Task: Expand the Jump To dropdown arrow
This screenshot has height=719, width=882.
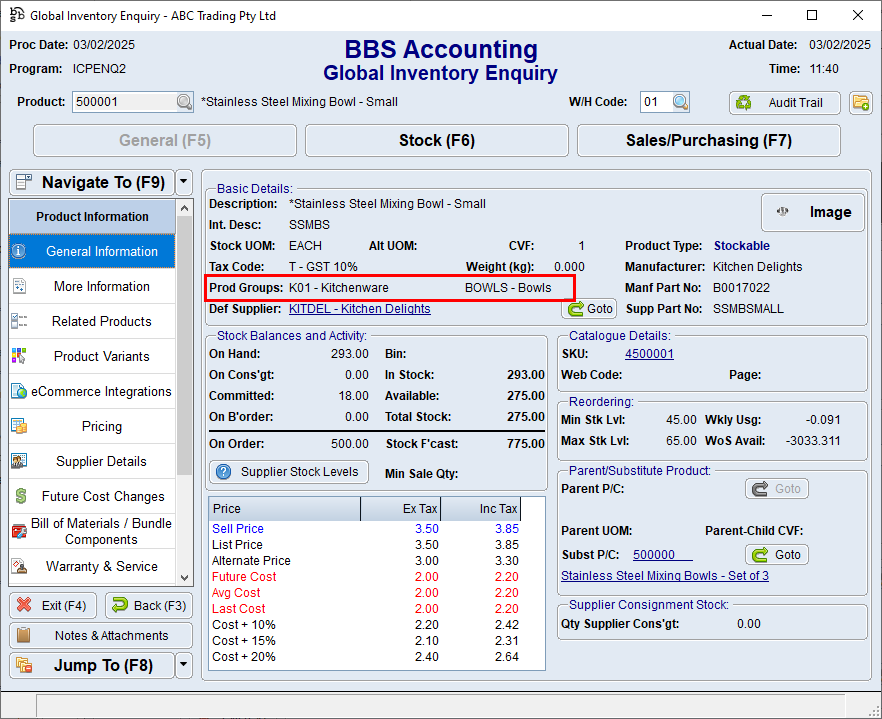Action: (183, 666)
